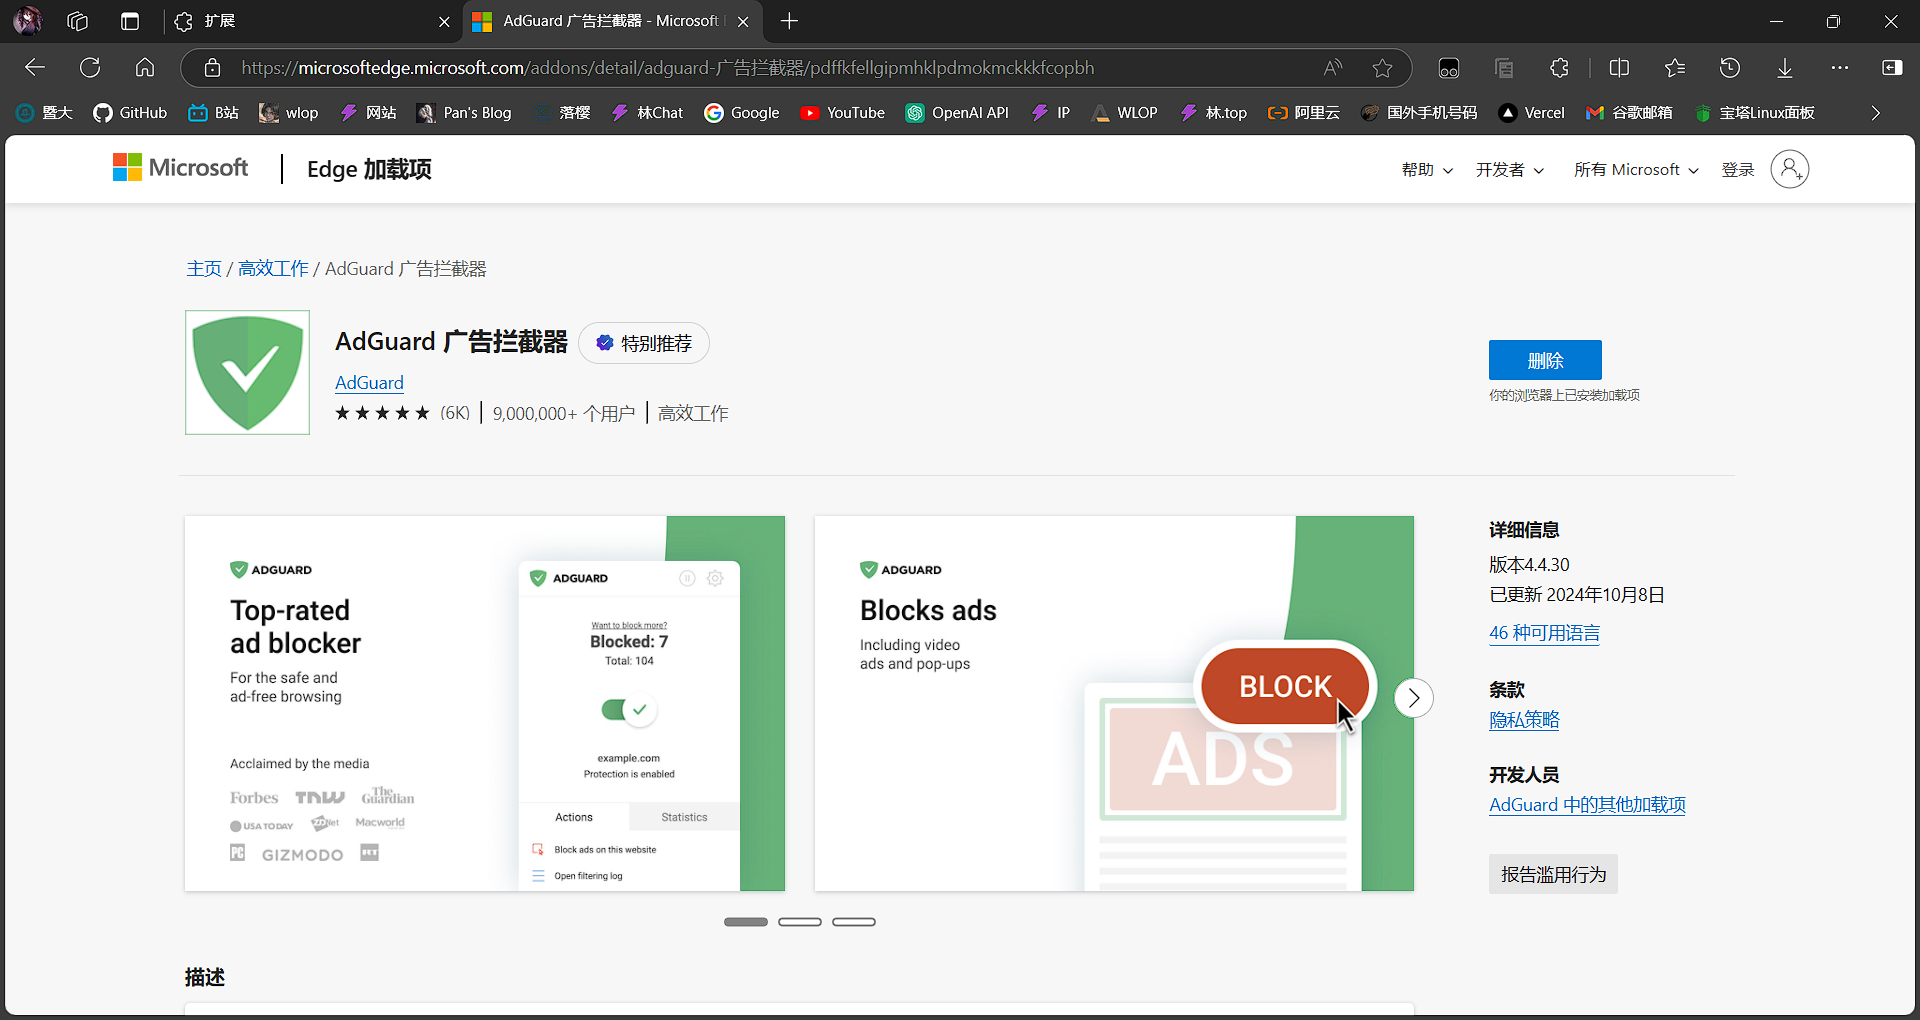This screenshot has height=1020, width=1920.
Task: Open Pan's Blog bookmark
Action: (x=464, y=113)
